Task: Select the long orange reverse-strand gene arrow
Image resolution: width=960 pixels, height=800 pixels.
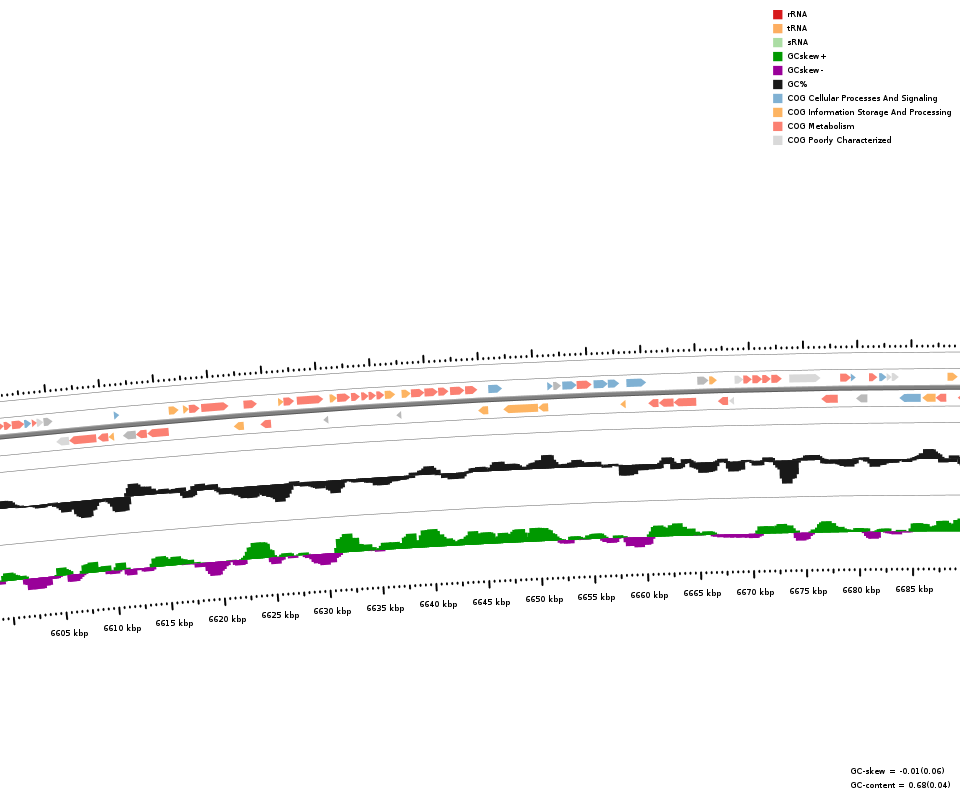Action: [521, 408]
